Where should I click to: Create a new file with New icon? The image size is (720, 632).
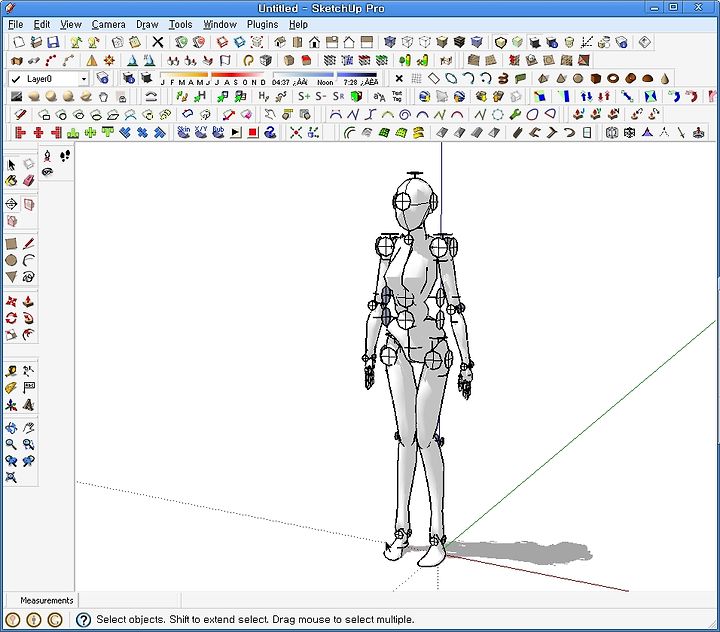pyautogui.click(x=19, y=42)
